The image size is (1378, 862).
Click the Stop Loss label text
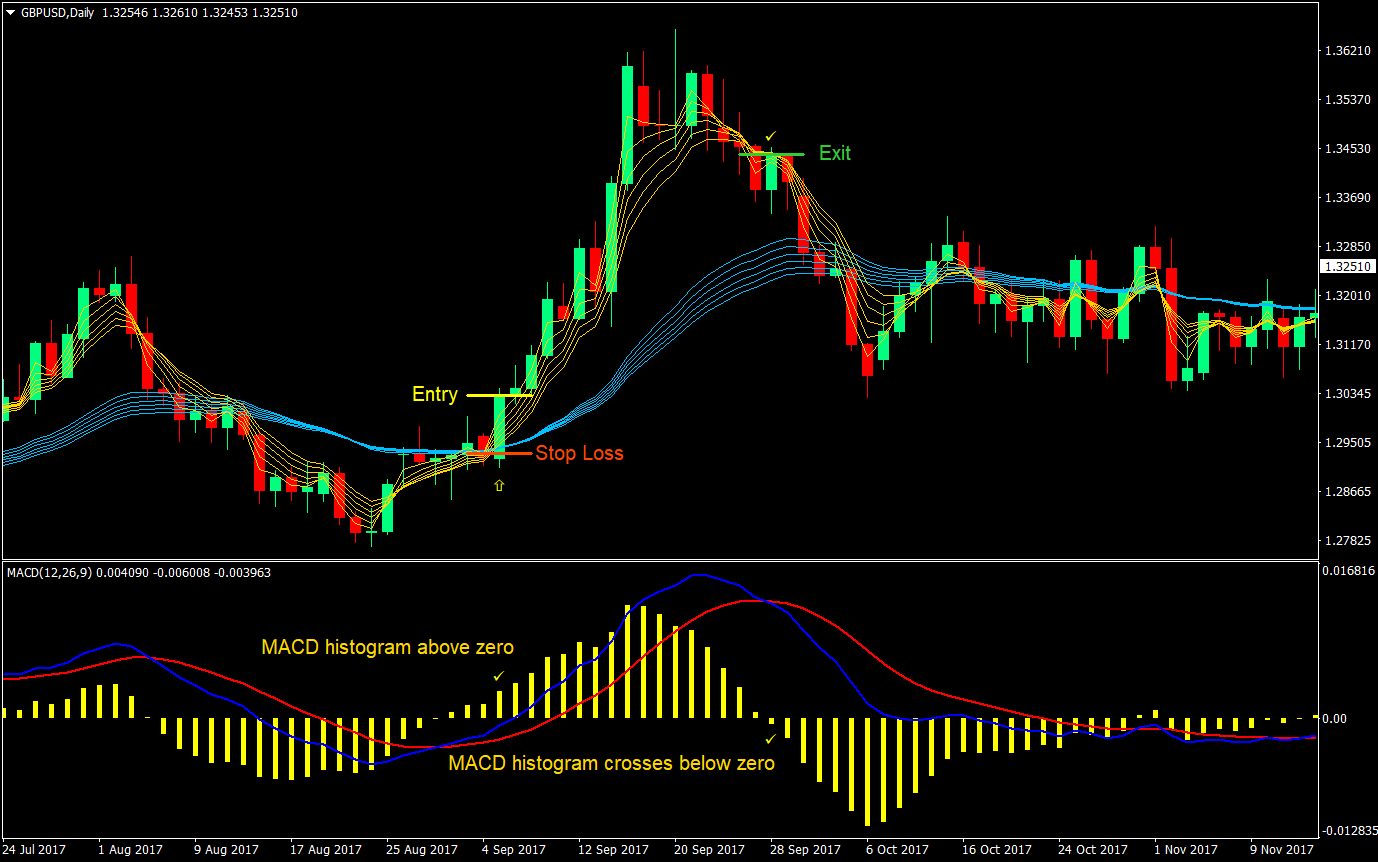click(581, 453)
